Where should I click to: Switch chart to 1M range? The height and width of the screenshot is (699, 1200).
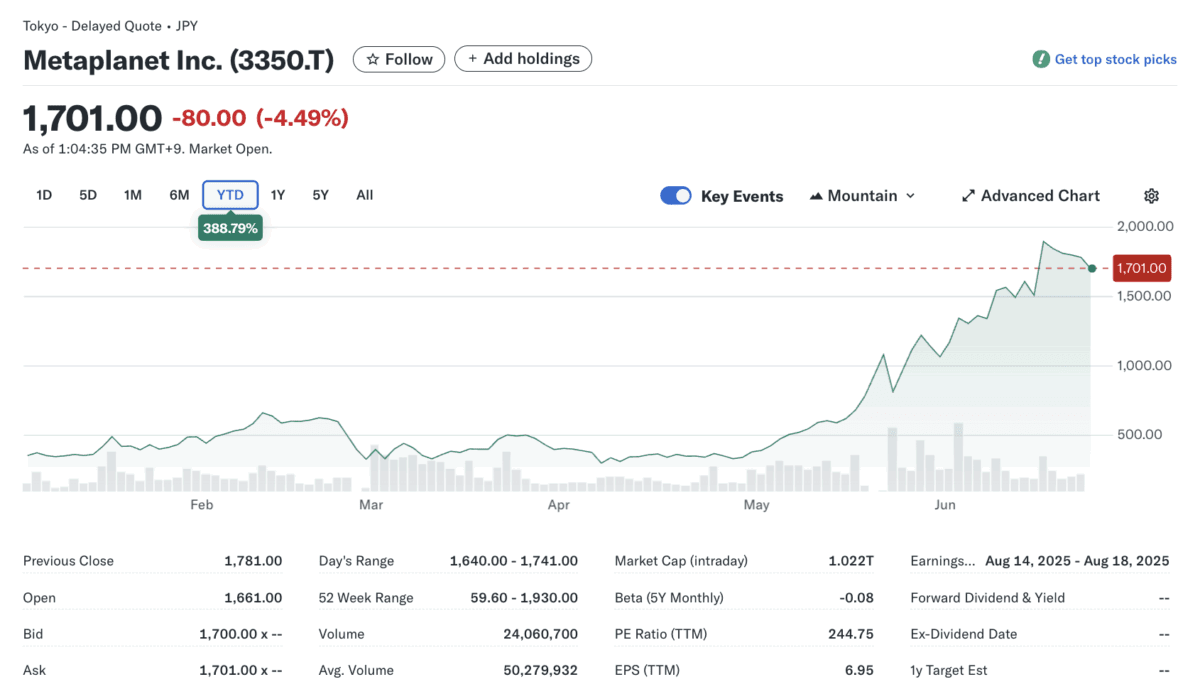click(x=133, y=195)
